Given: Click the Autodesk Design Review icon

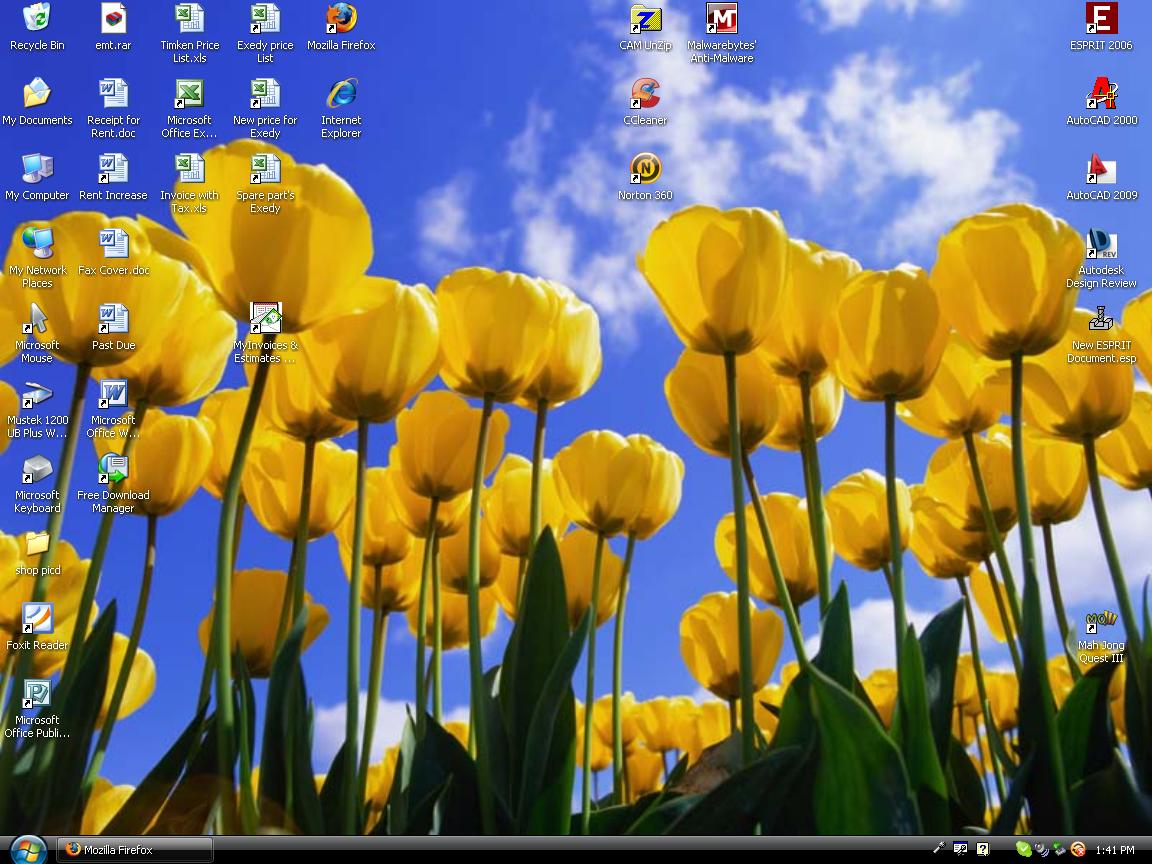Looking at the screenshot, I should coord(1101,244).
